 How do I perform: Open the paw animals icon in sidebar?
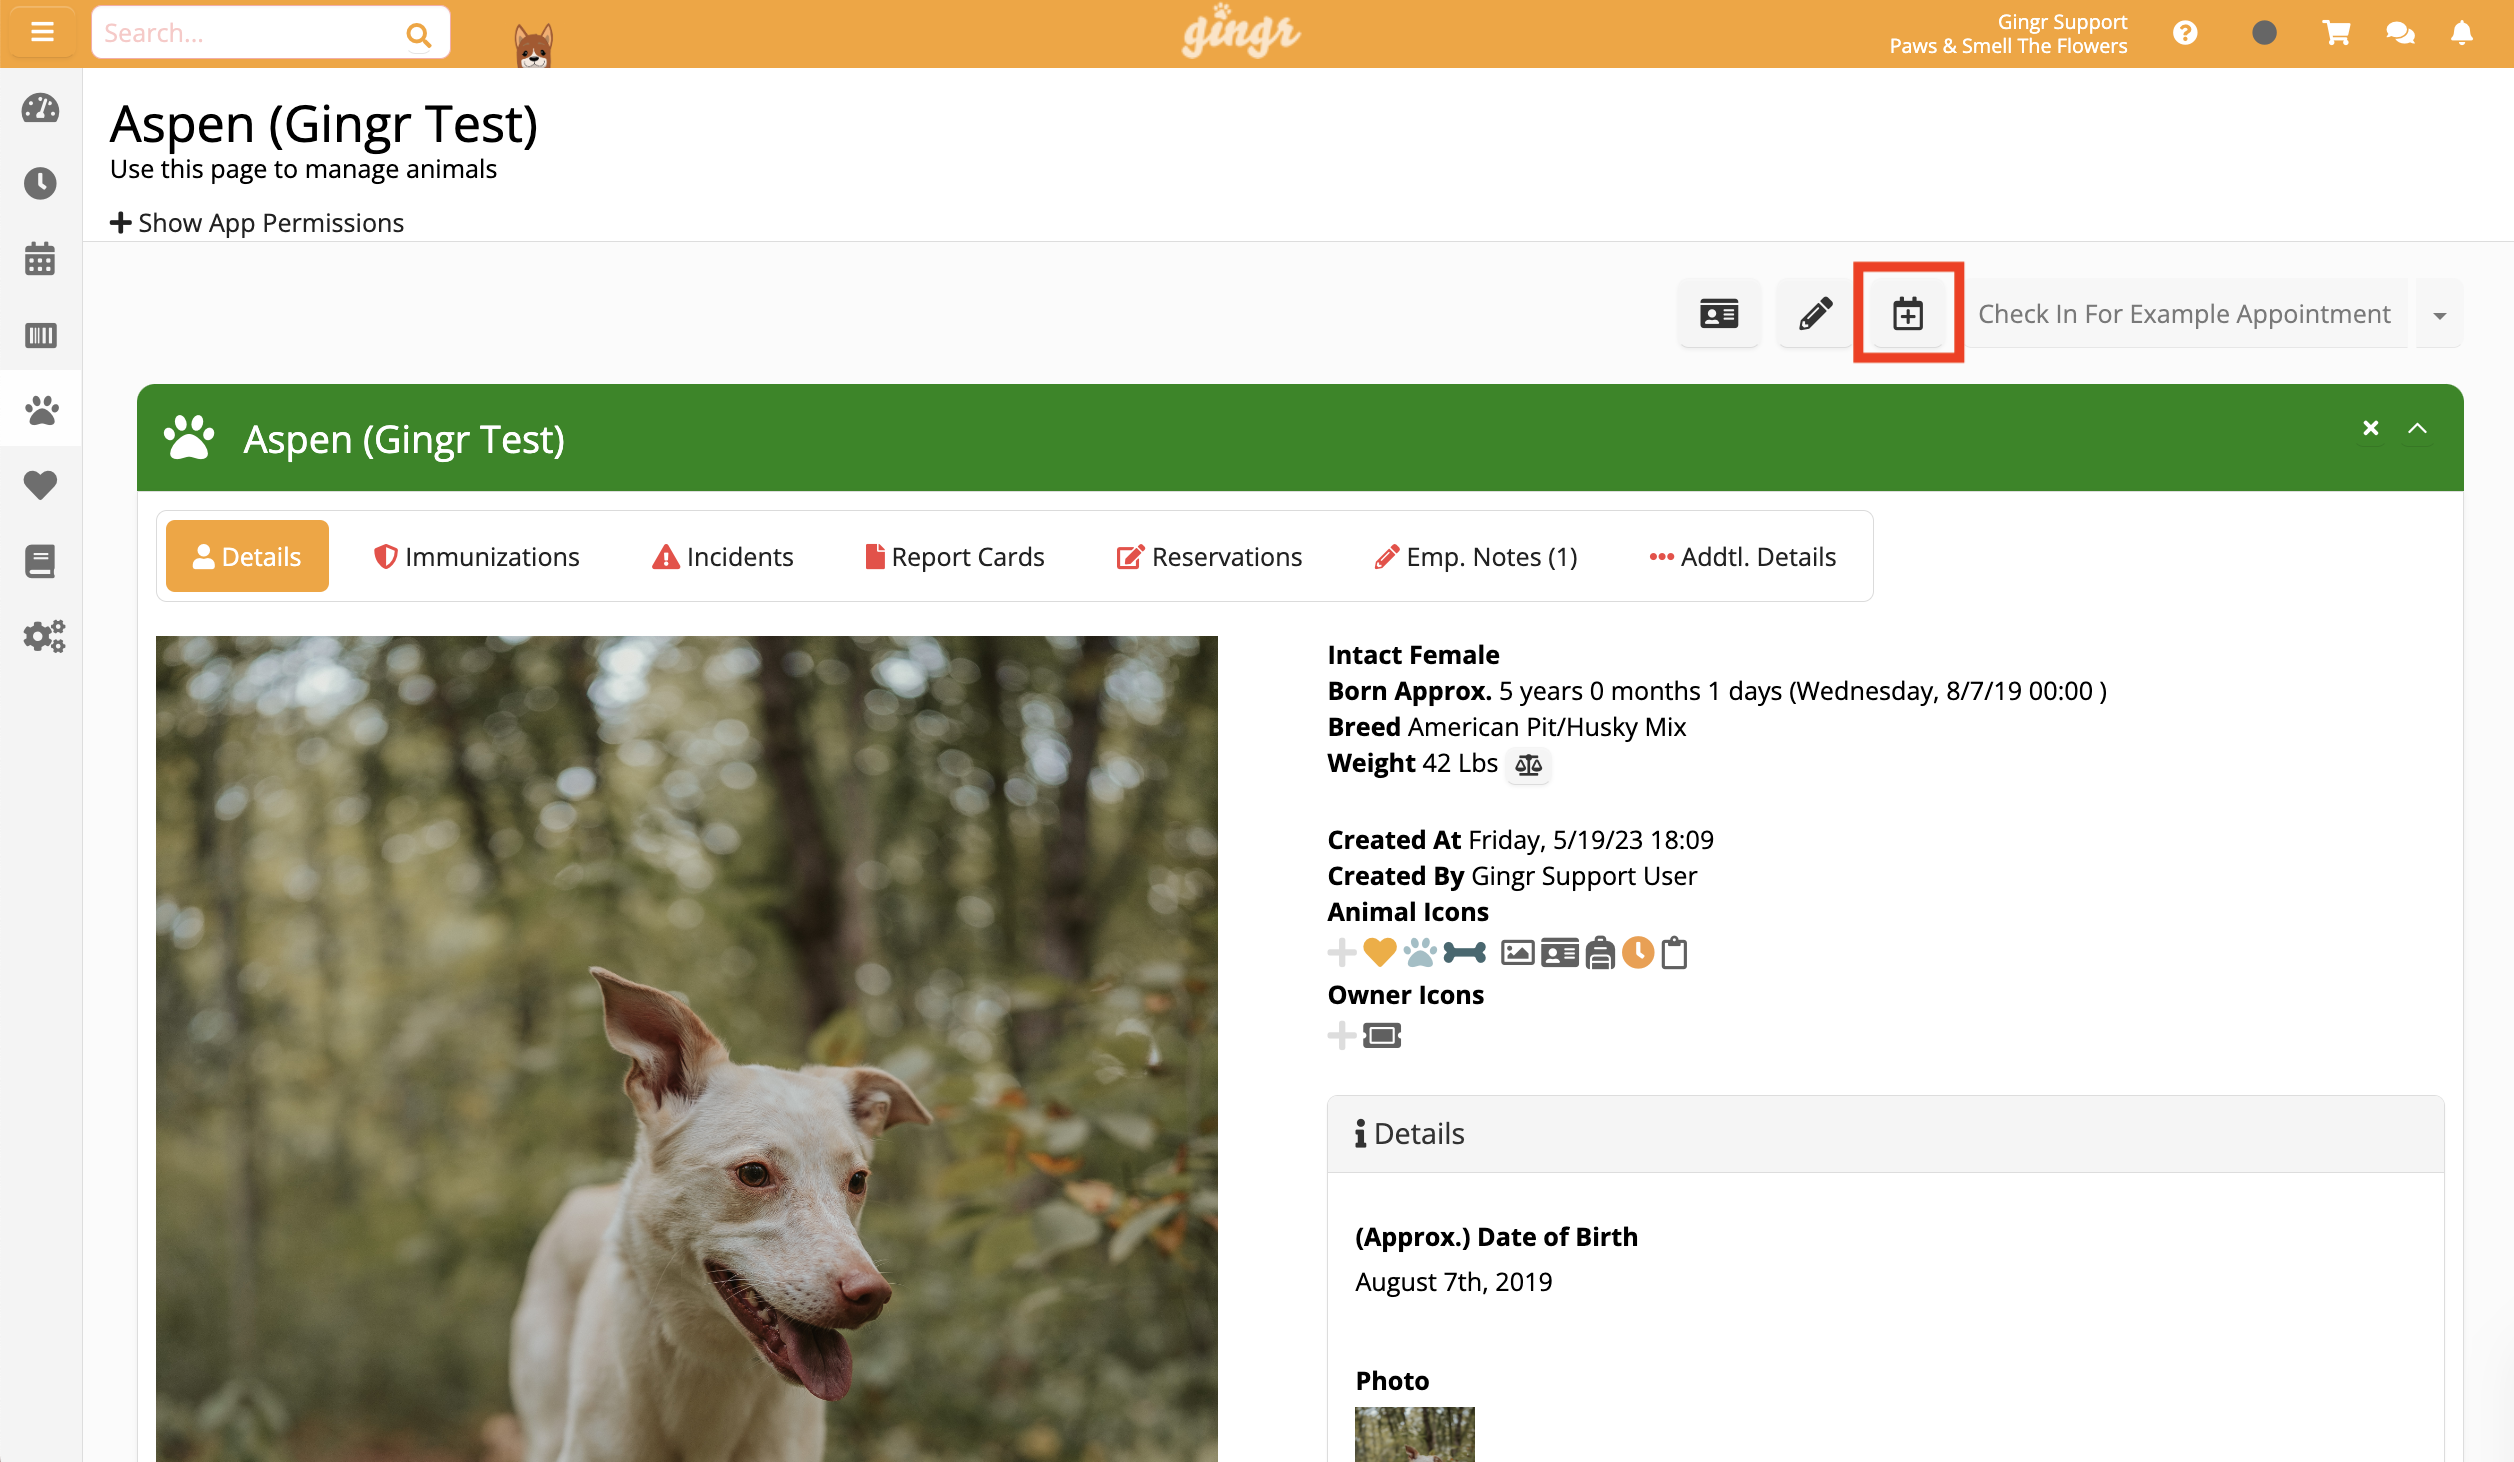pos(41,409)
